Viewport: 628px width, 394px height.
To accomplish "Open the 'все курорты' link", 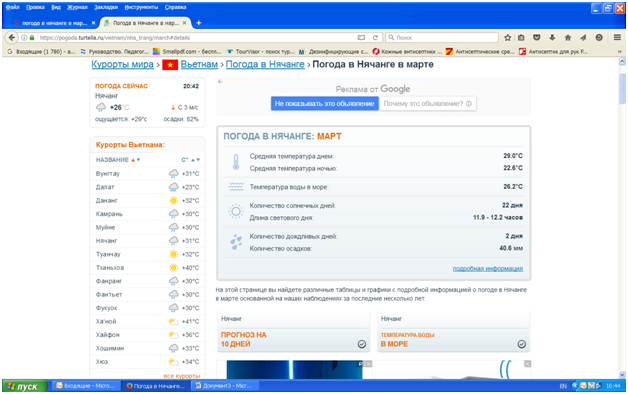I will tap(181, 376).
